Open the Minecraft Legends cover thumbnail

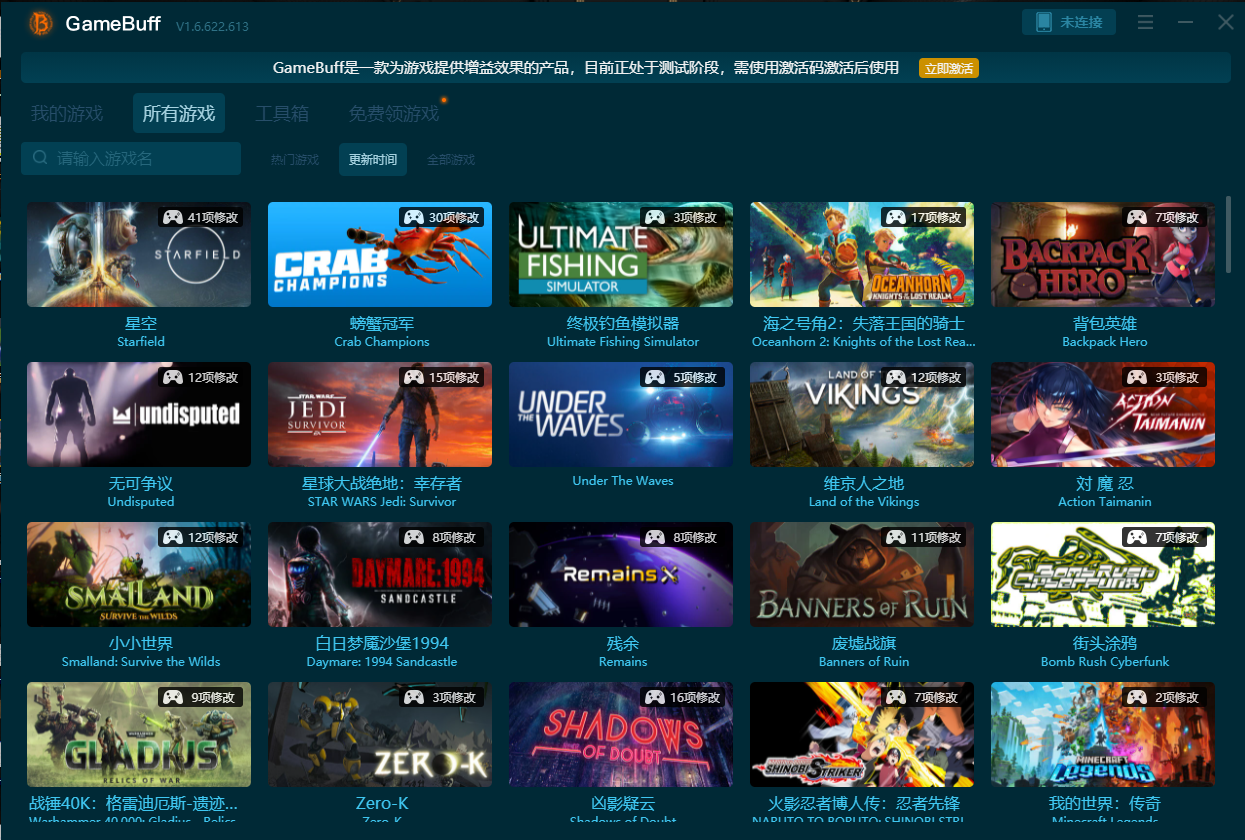click(1103, 735)
